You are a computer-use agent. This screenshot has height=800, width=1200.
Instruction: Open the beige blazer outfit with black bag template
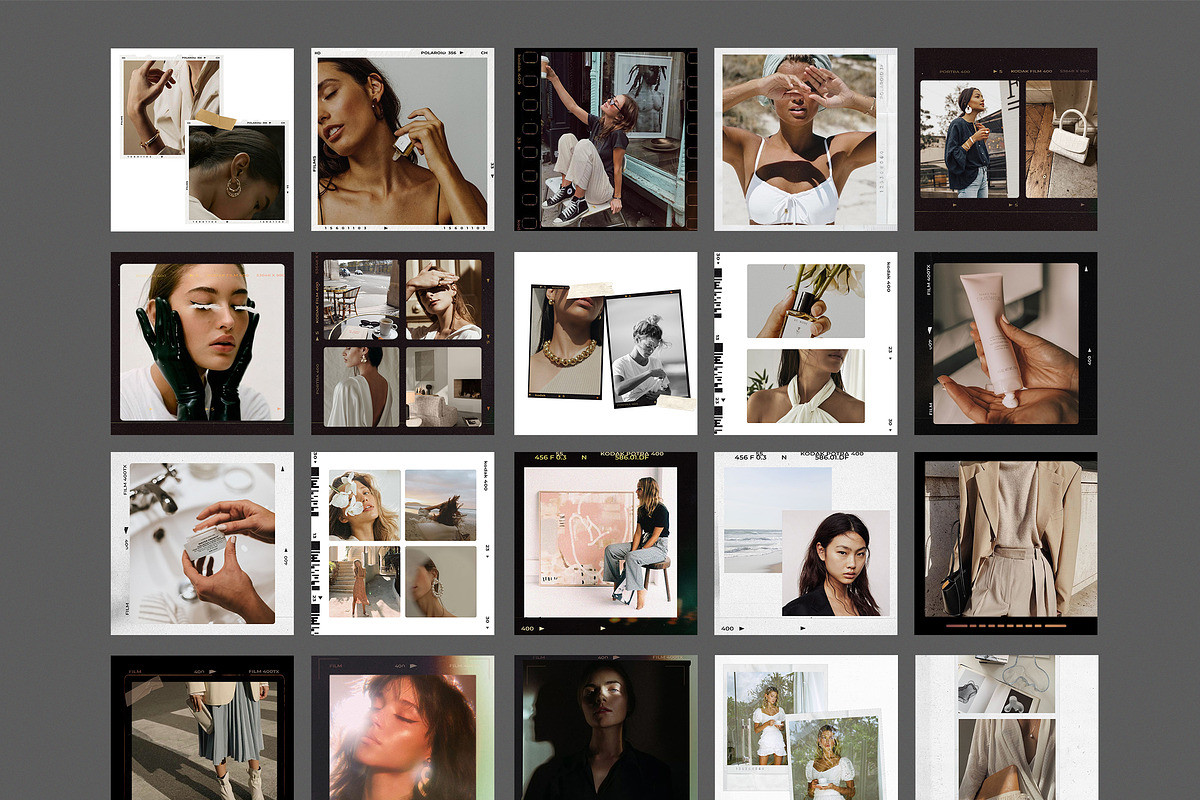pos(1006,543)
